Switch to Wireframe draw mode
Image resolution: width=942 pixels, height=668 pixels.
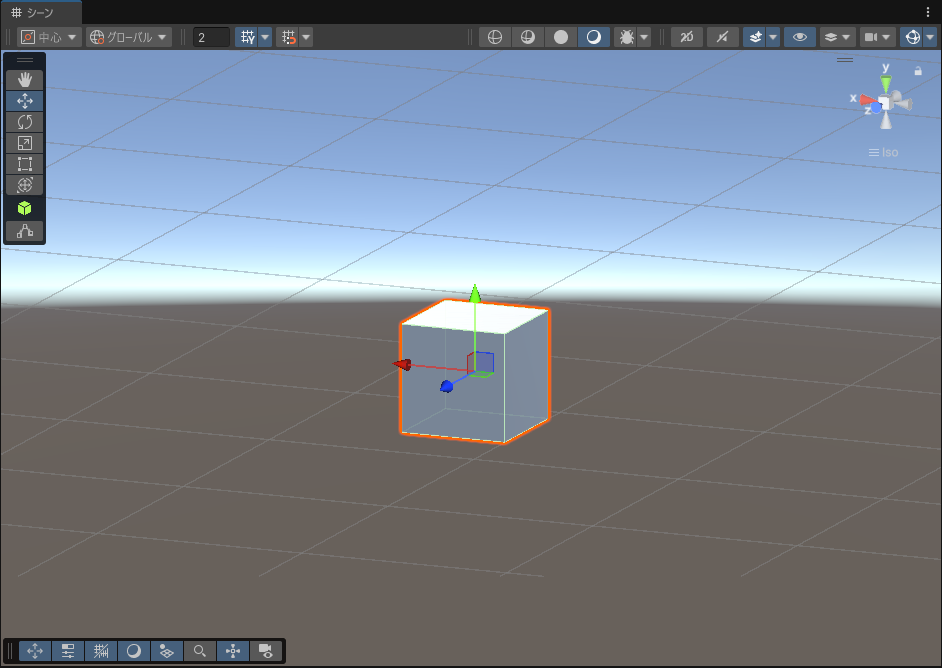pos(495,37)
